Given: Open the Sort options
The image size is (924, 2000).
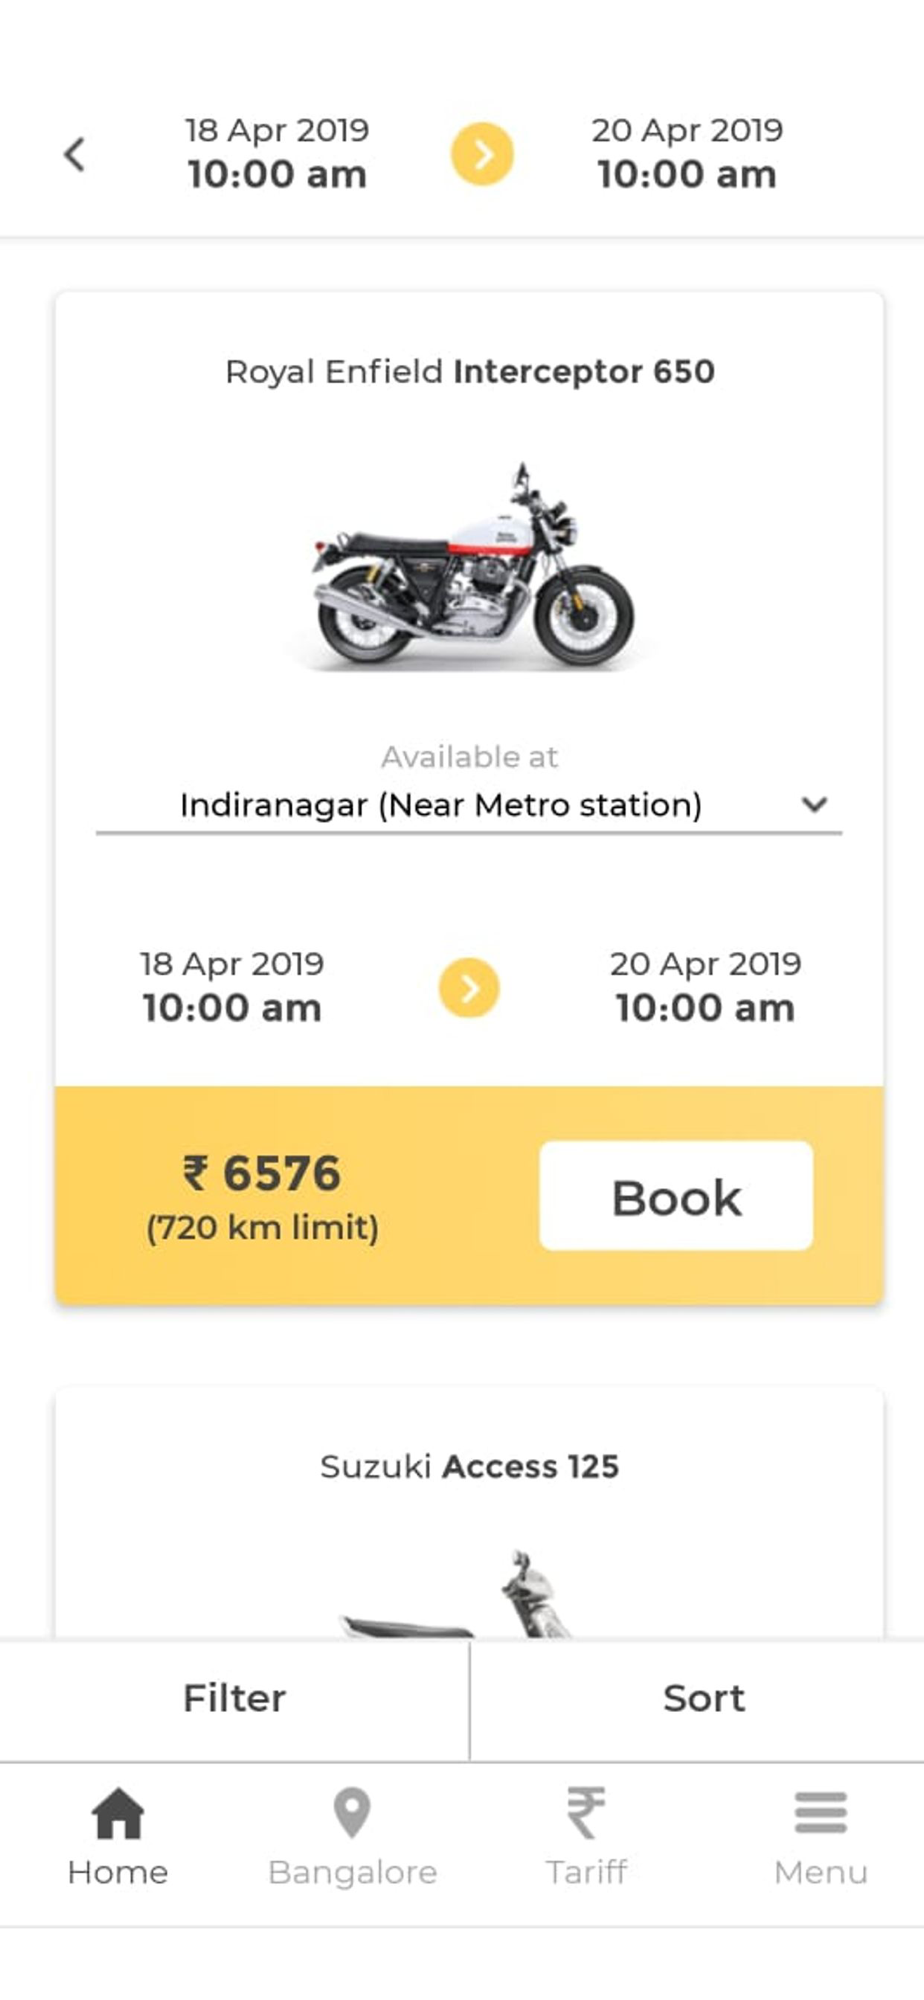Looking at the screenshot, I should (704, 1699).
